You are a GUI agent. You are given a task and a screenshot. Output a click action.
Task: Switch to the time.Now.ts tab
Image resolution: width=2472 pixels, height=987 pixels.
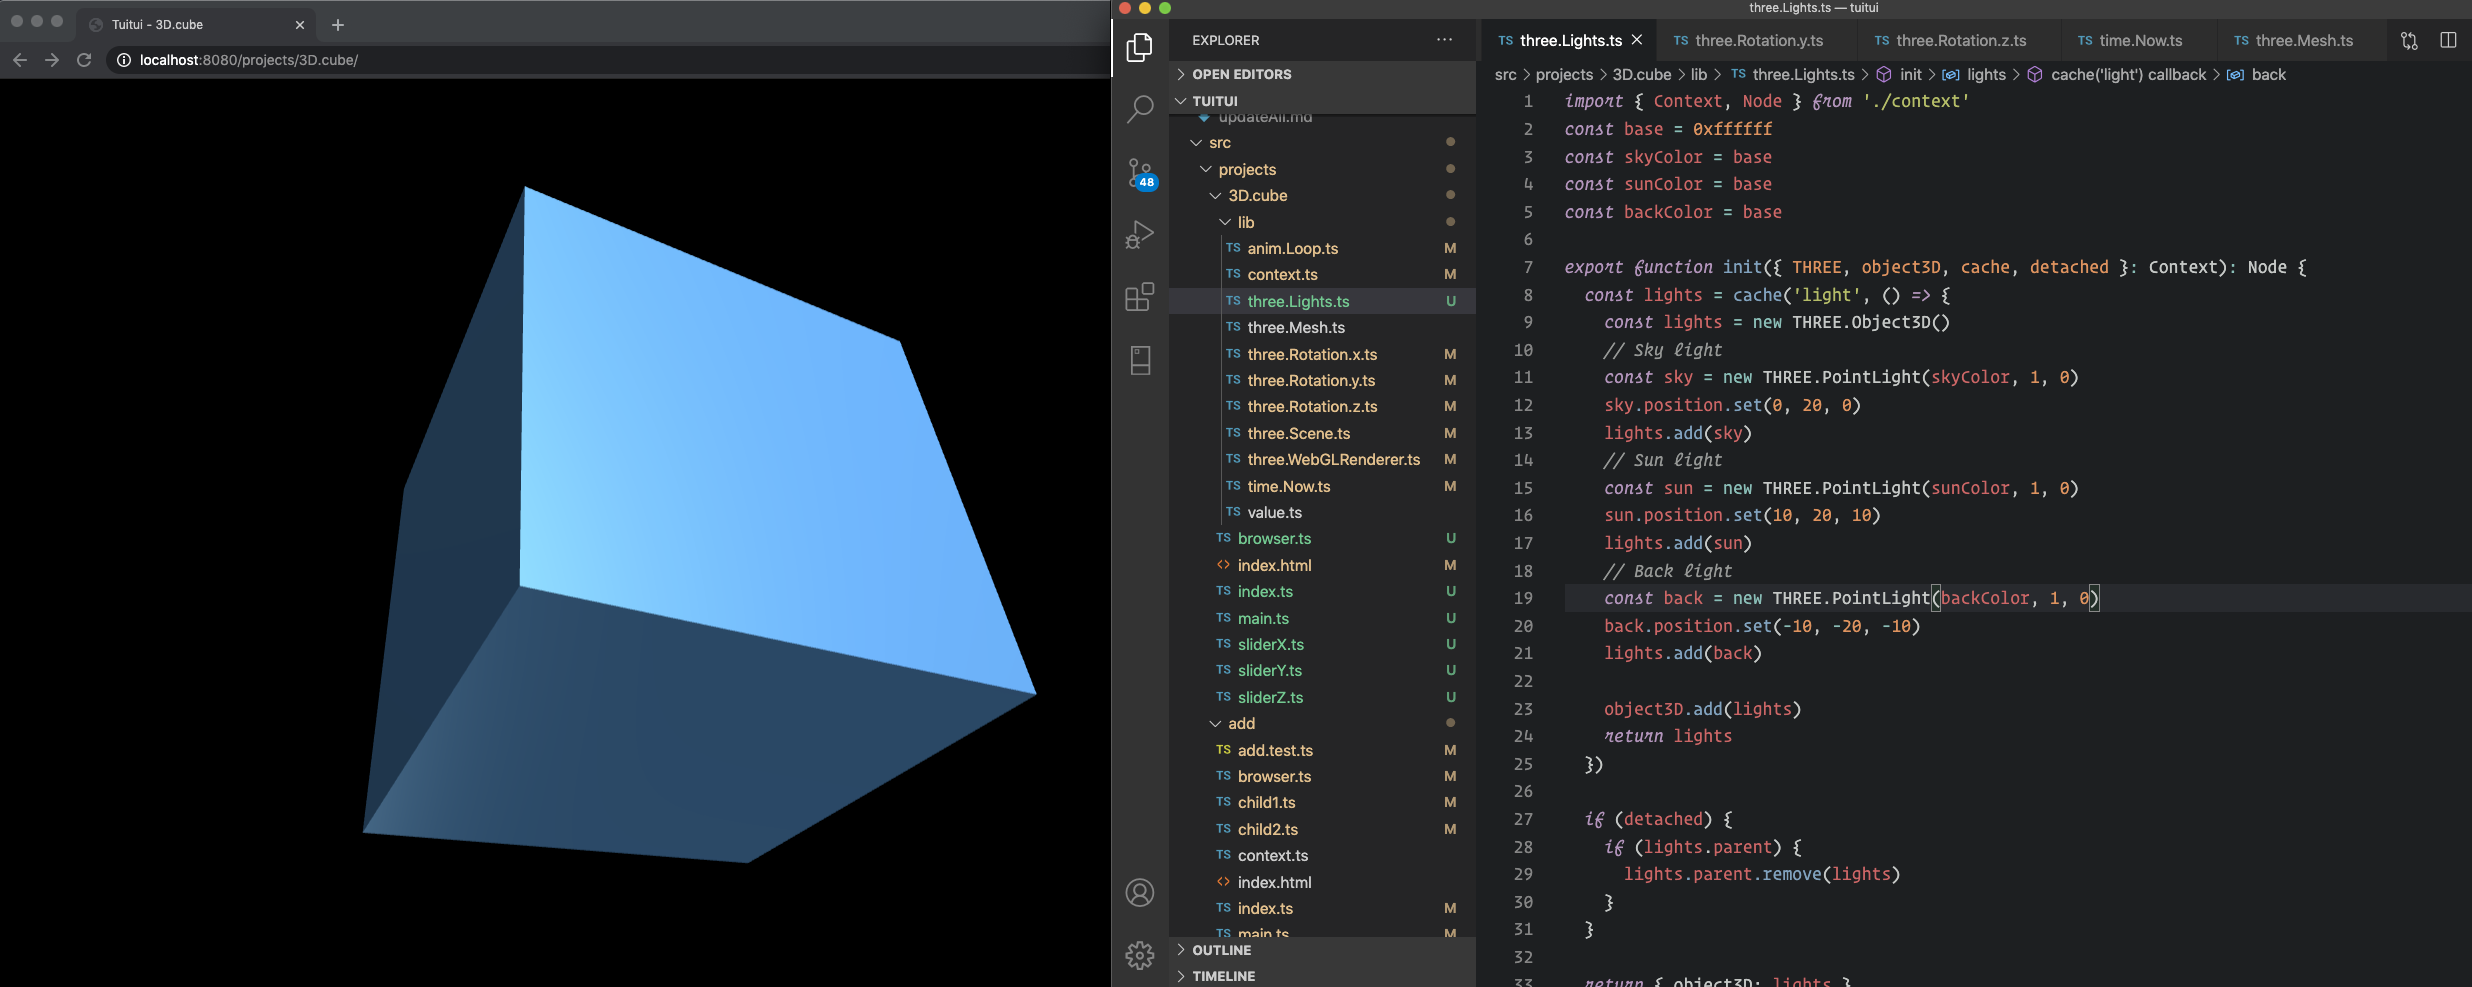pyautogui.click(x=2139, y=40)
